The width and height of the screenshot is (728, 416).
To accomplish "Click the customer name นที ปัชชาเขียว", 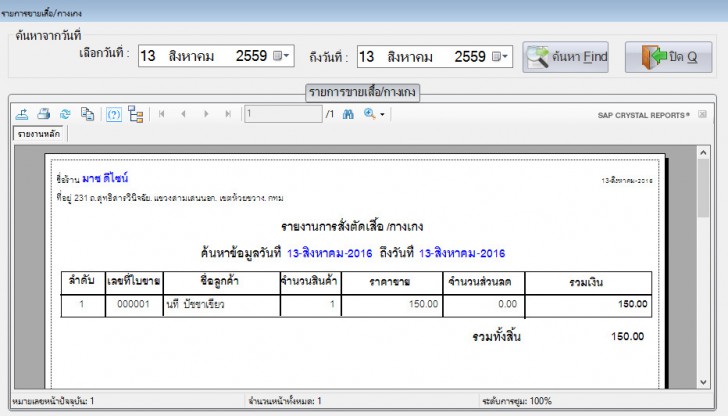I will tap(195, 304).
